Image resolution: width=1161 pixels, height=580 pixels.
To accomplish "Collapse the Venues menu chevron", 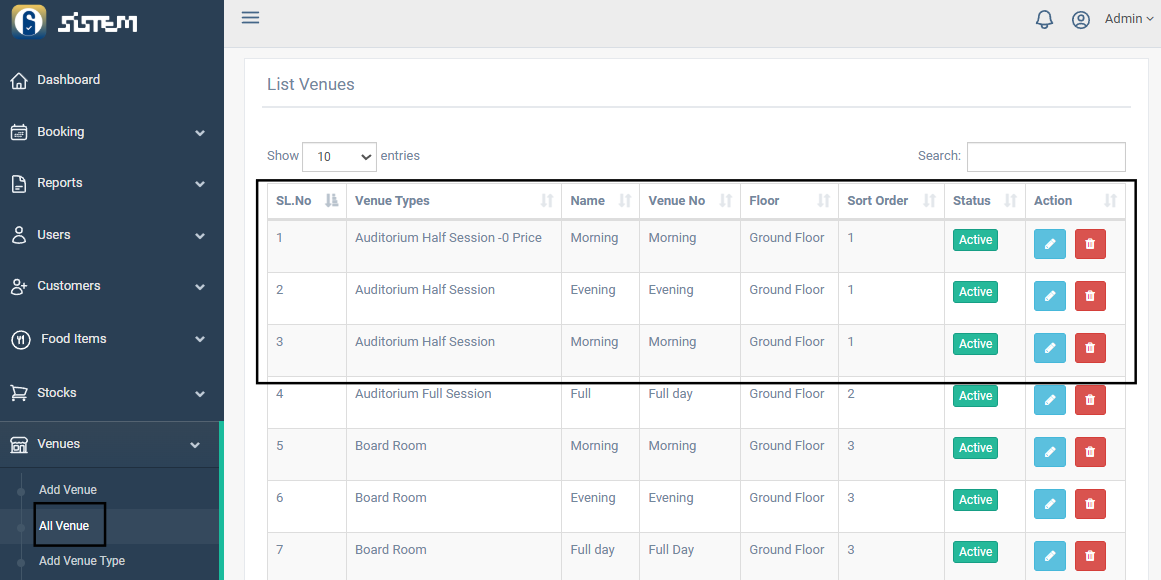I will click(195, 445).
